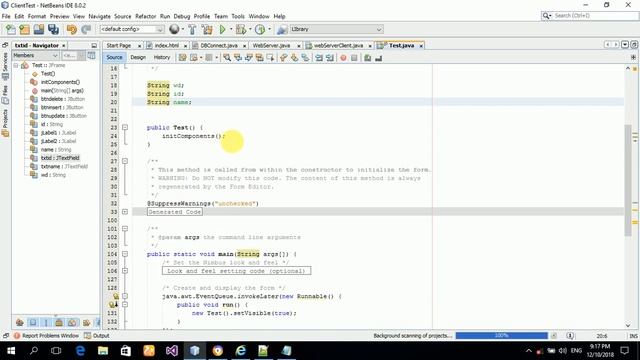Screen dimensions: 640x360
Task: Click the Build Project hammer icon
Action: click(192, 29)
